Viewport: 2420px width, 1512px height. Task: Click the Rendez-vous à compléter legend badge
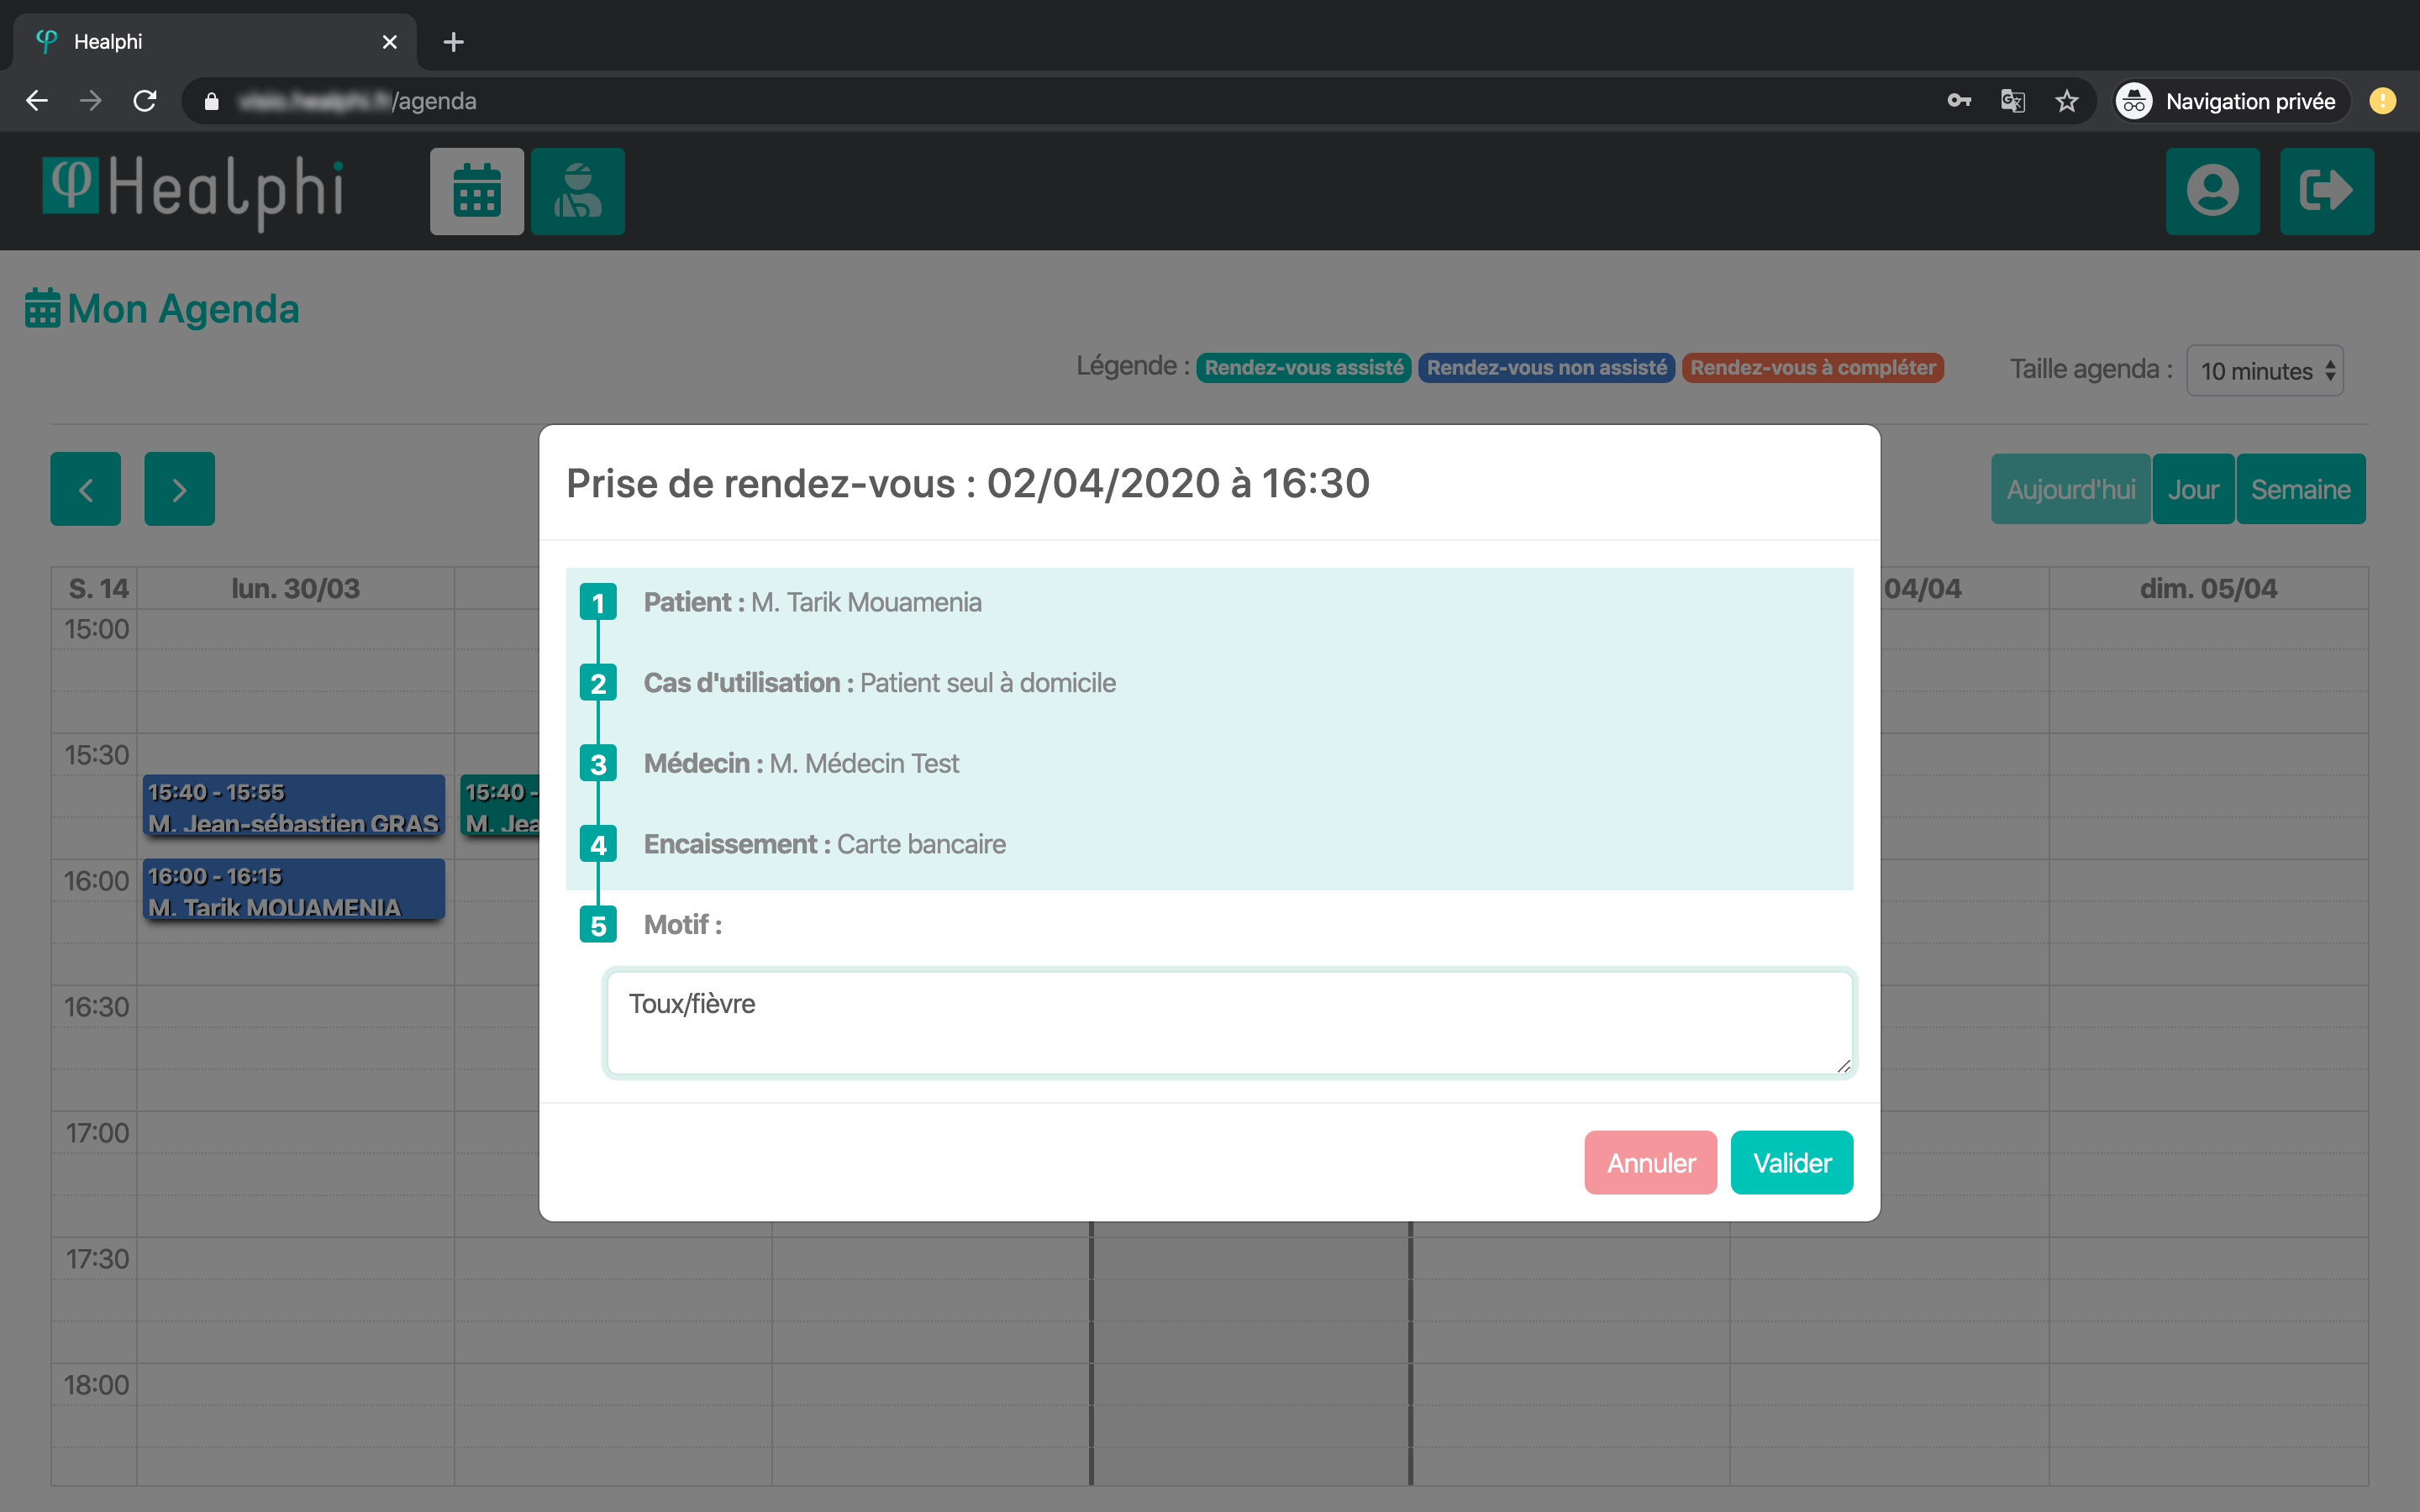[1812, 368]
